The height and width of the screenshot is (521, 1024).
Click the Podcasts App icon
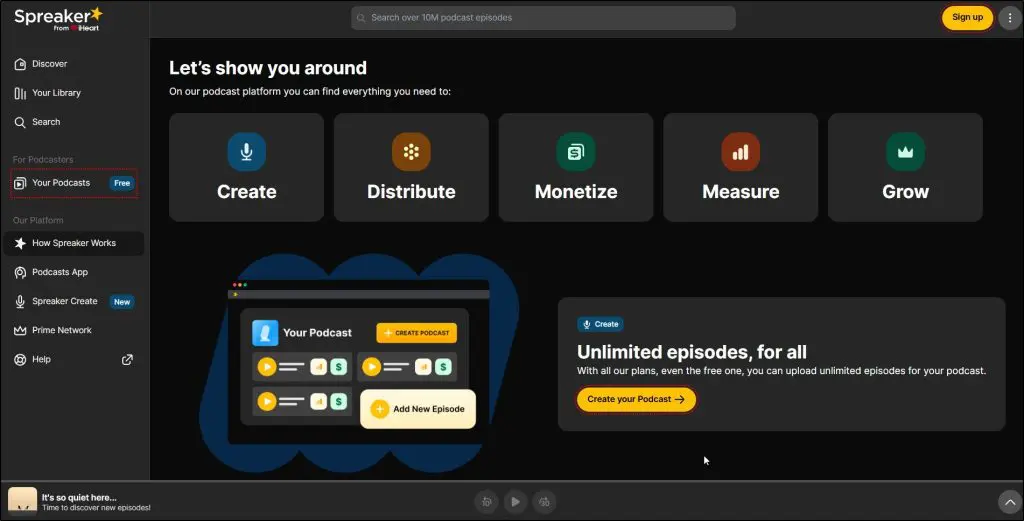click(x=20, y=272)
